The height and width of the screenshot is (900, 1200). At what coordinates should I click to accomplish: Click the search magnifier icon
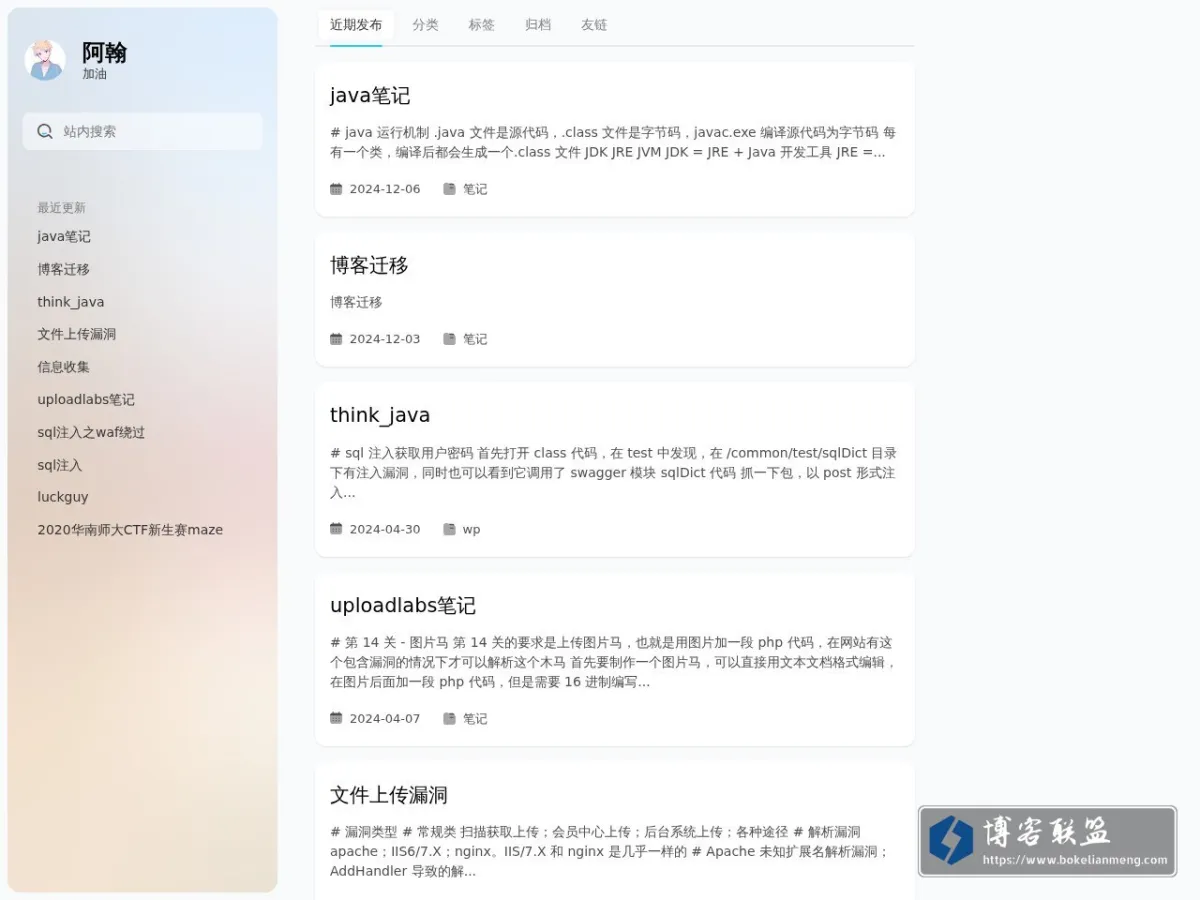coord(45,131)
